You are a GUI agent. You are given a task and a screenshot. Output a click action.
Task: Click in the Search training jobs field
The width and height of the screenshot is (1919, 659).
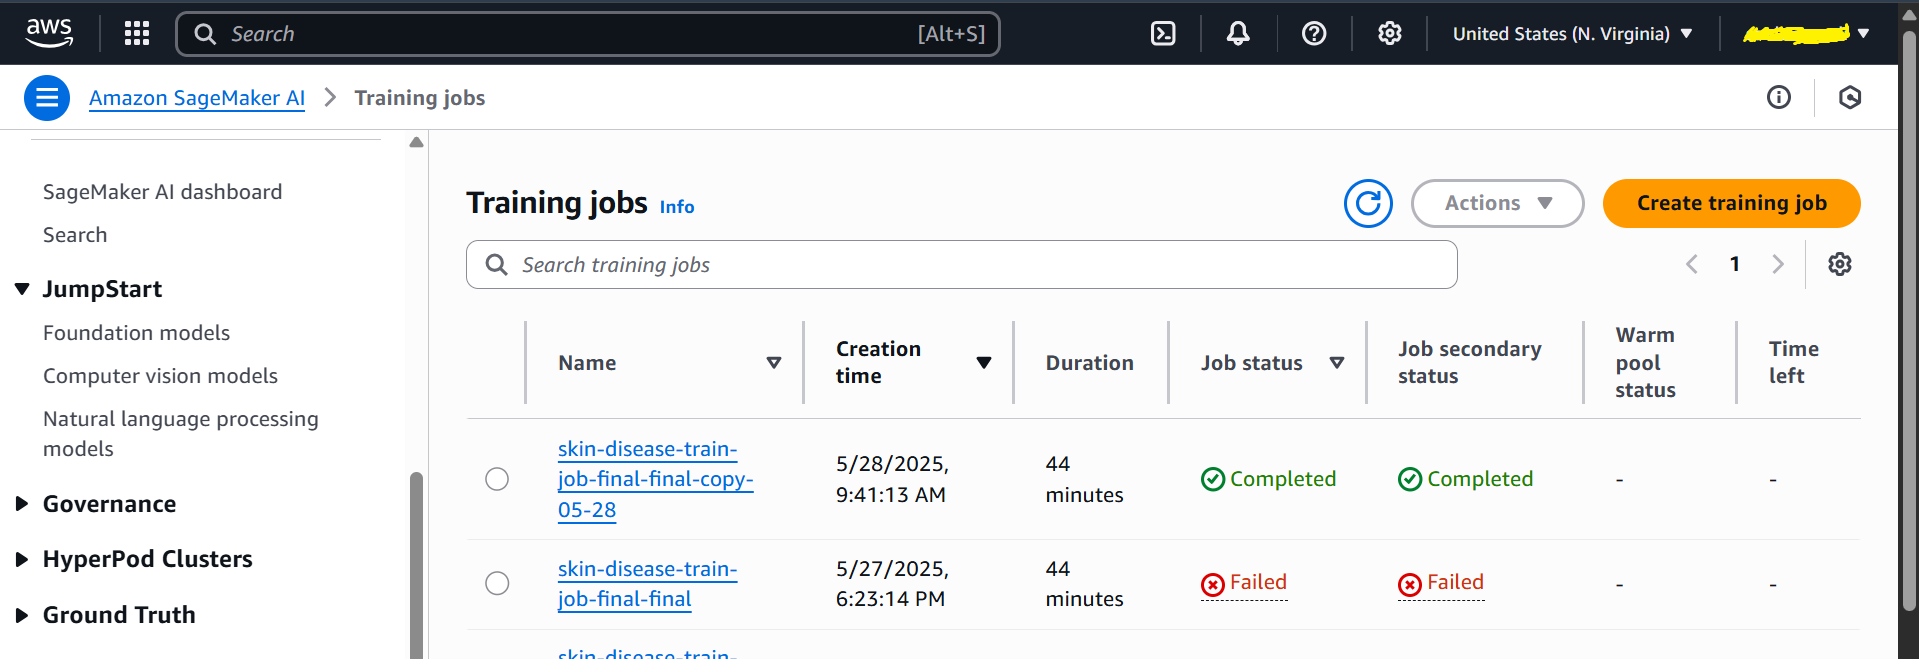click(x=961, y=264)
